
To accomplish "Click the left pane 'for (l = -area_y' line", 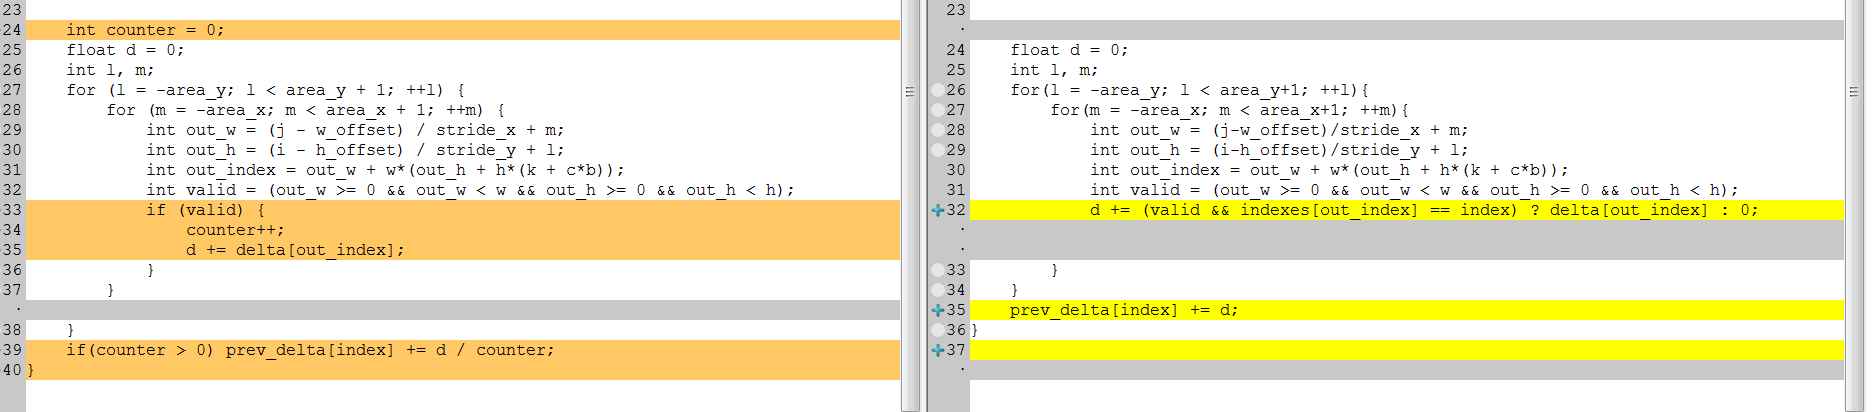I will coord(265,90).
